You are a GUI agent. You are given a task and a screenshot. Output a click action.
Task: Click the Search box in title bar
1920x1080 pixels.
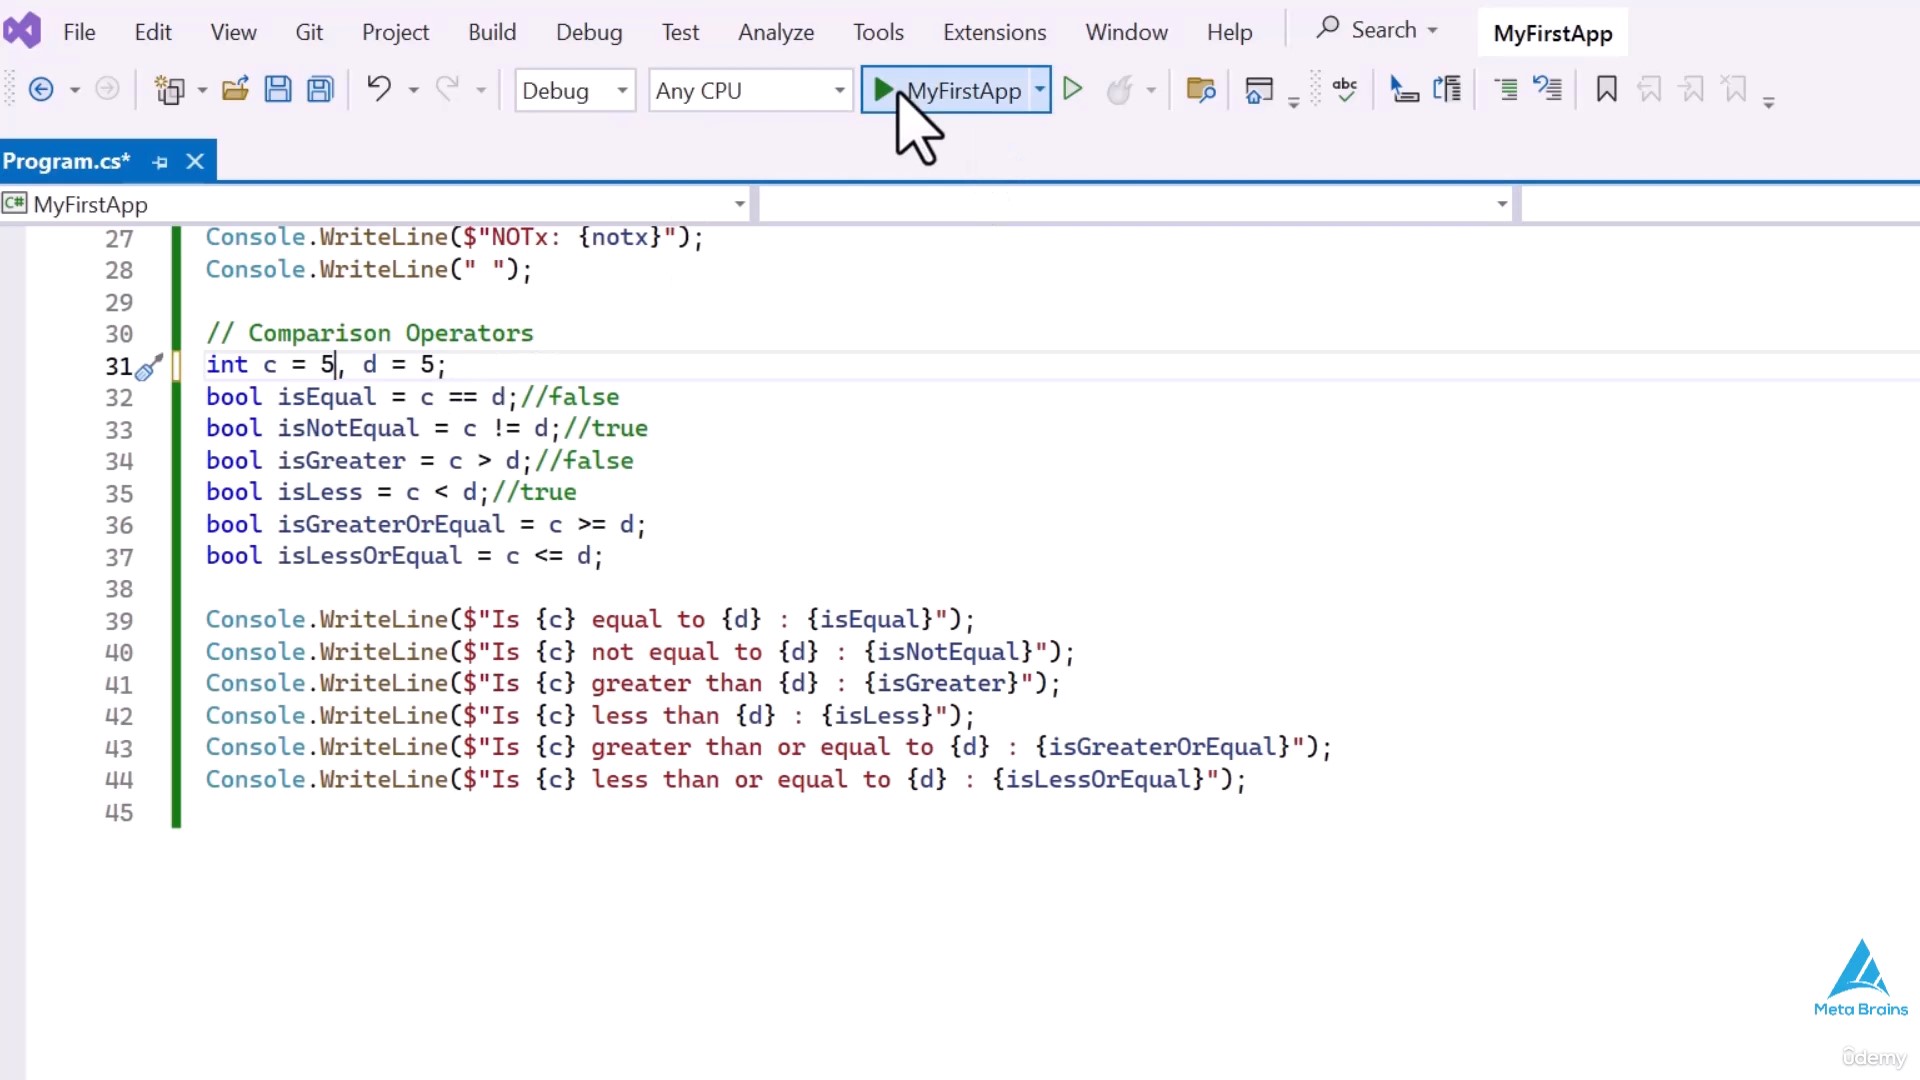point(1377,30)
